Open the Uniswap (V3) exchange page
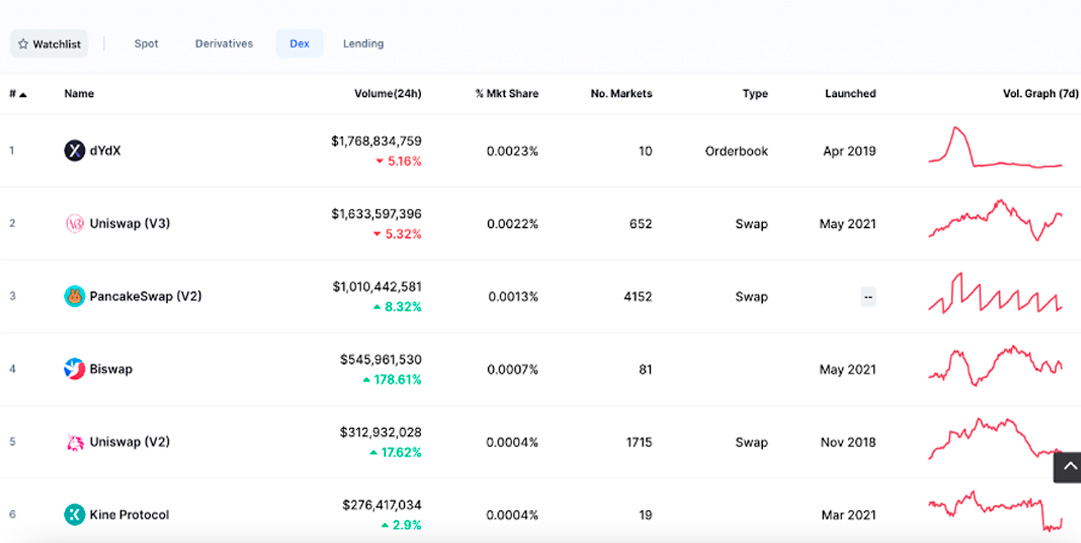 (130, 223)
